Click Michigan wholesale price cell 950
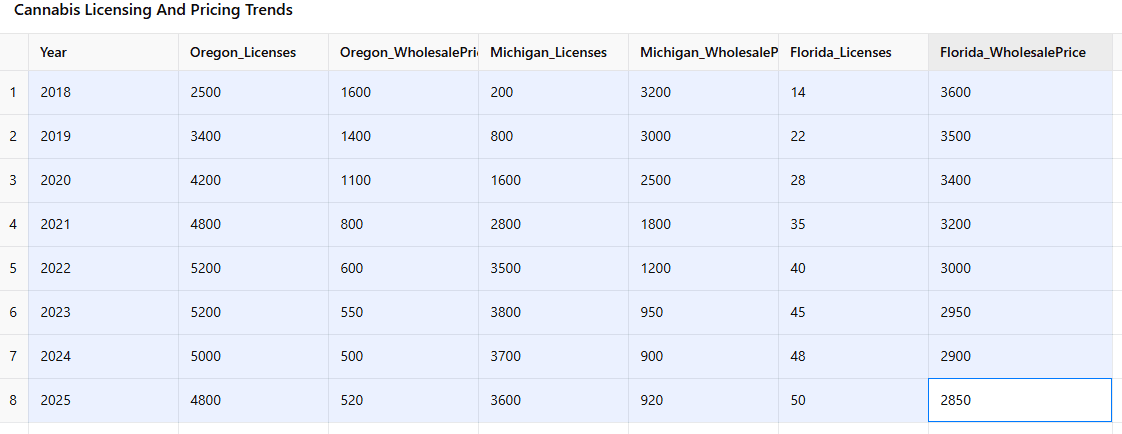The height and width of the screenshot is (434, 1122). [x=703, y=312]
